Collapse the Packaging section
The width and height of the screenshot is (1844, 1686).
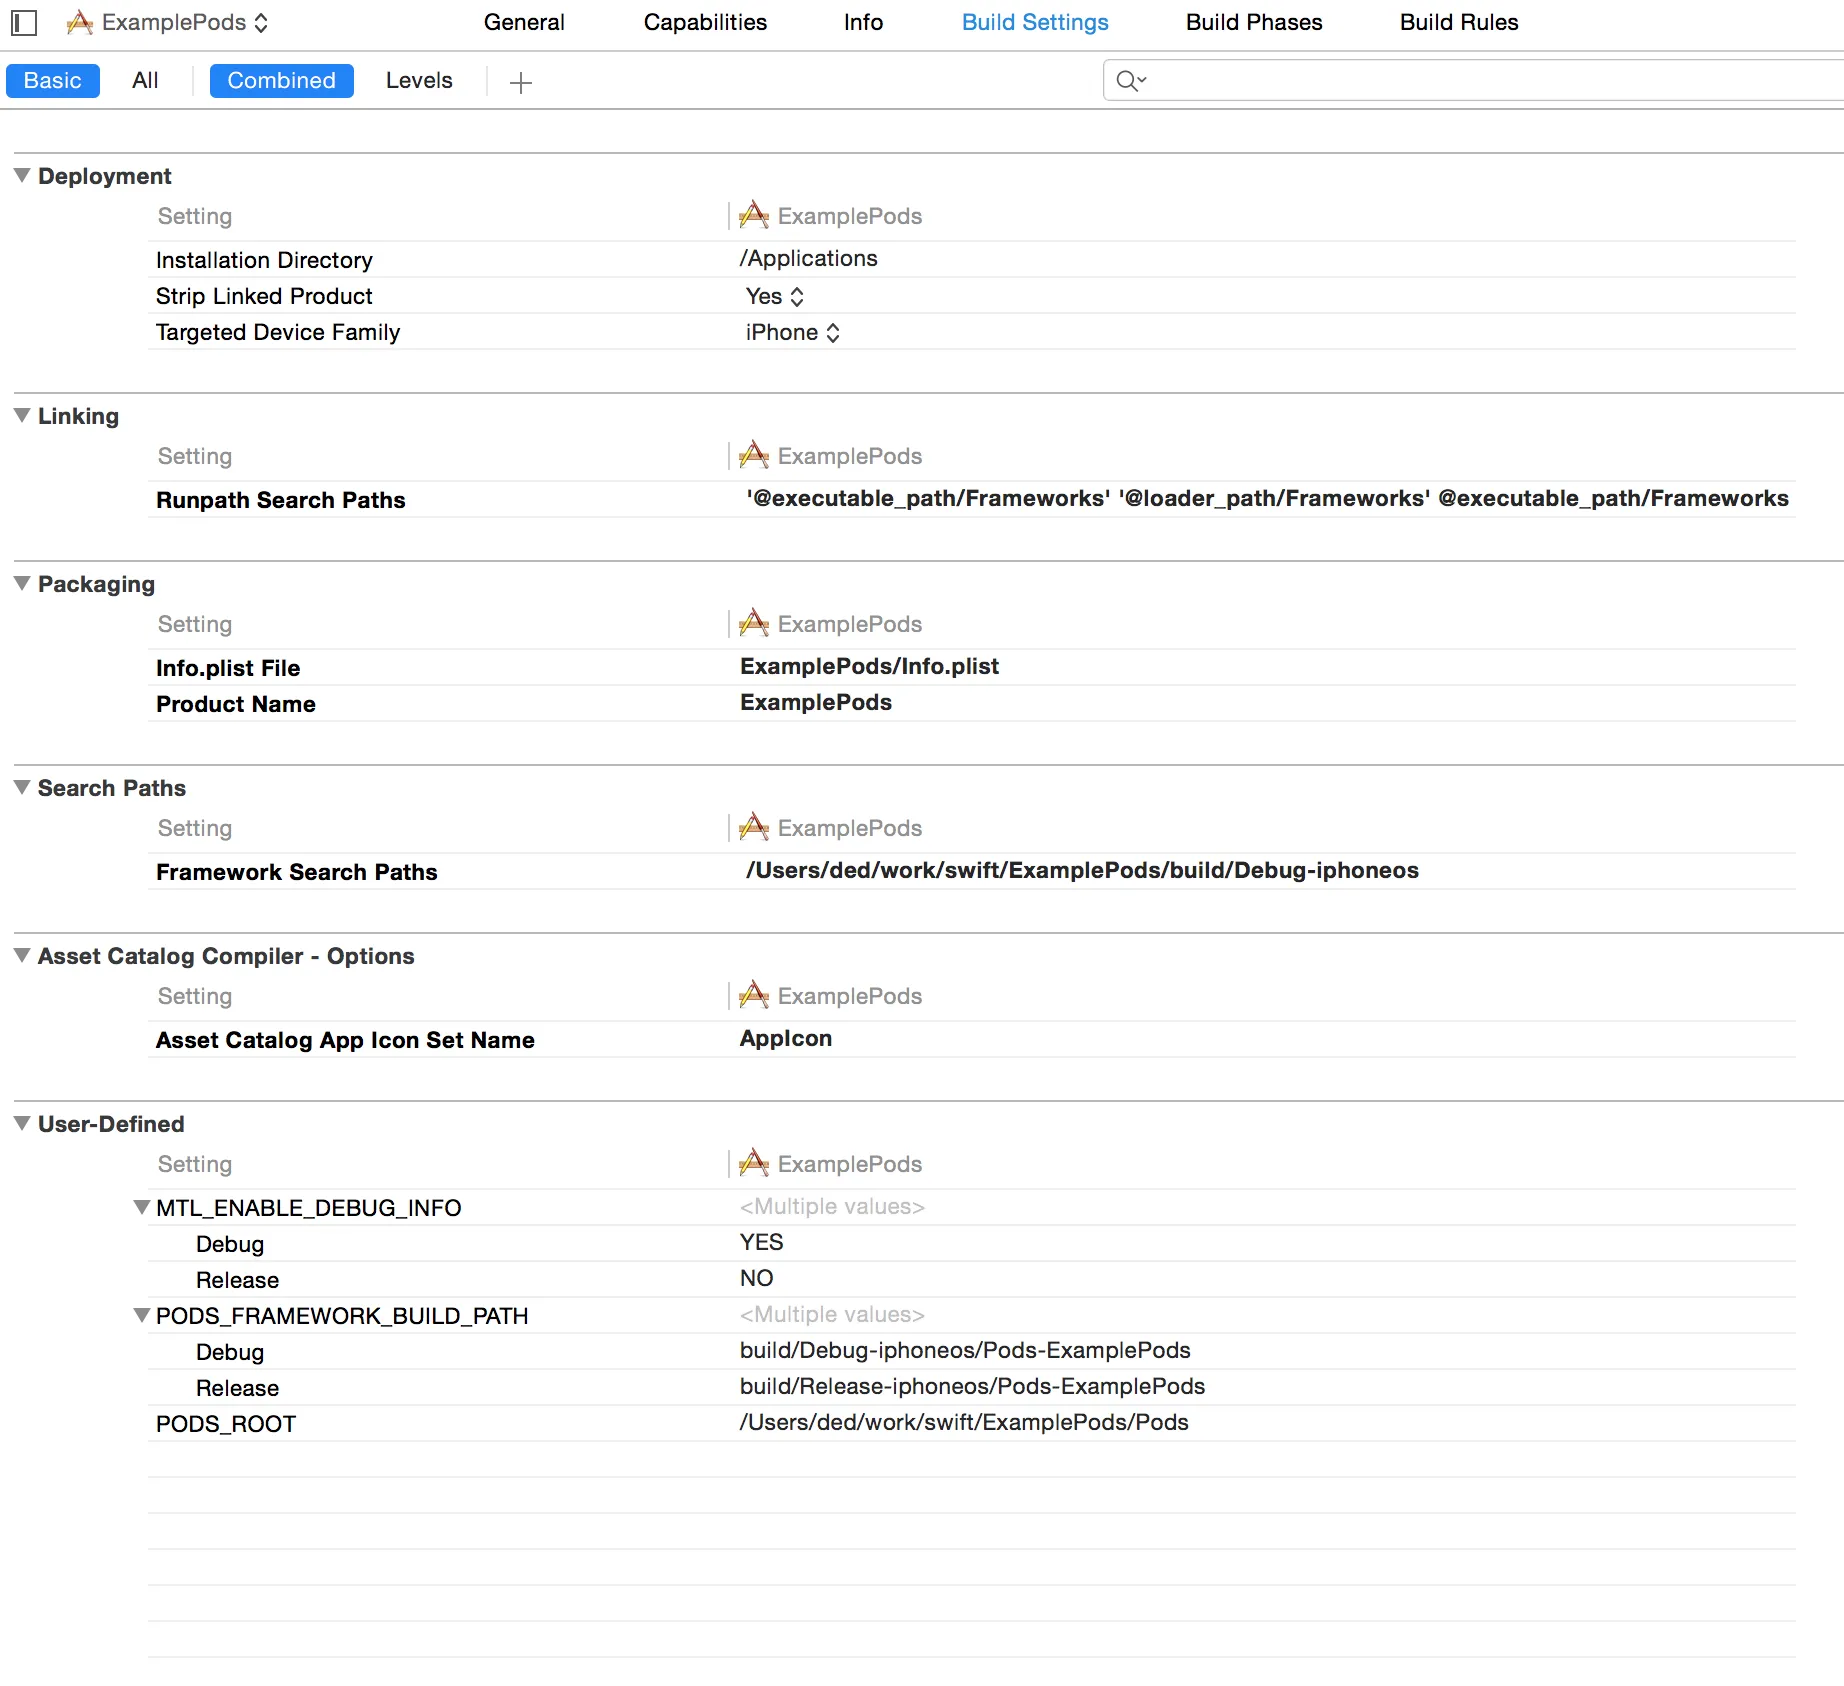coord(22,584)
